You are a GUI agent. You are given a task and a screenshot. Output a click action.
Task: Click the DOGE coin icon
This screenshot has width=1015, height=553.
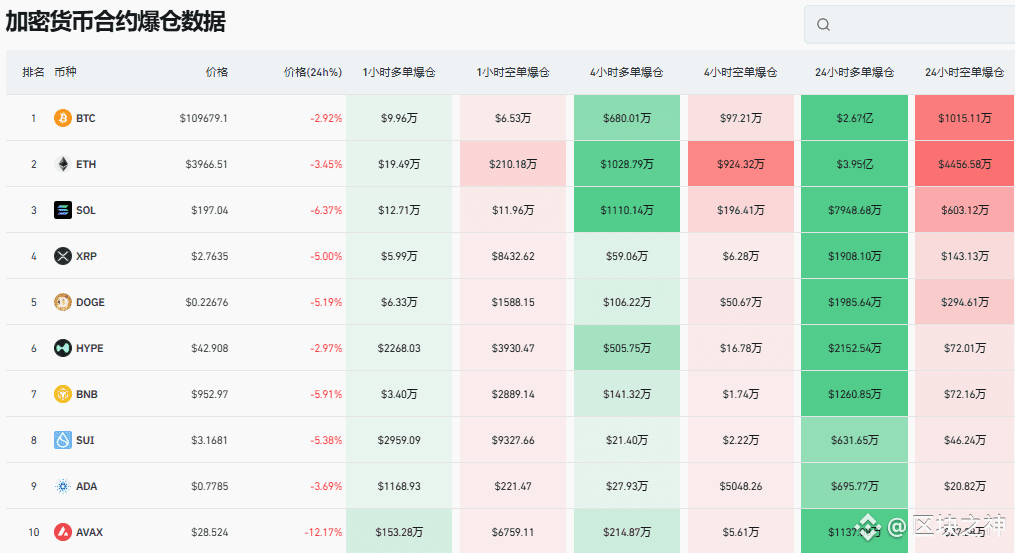pyautogui.click(x=63, y=302)
